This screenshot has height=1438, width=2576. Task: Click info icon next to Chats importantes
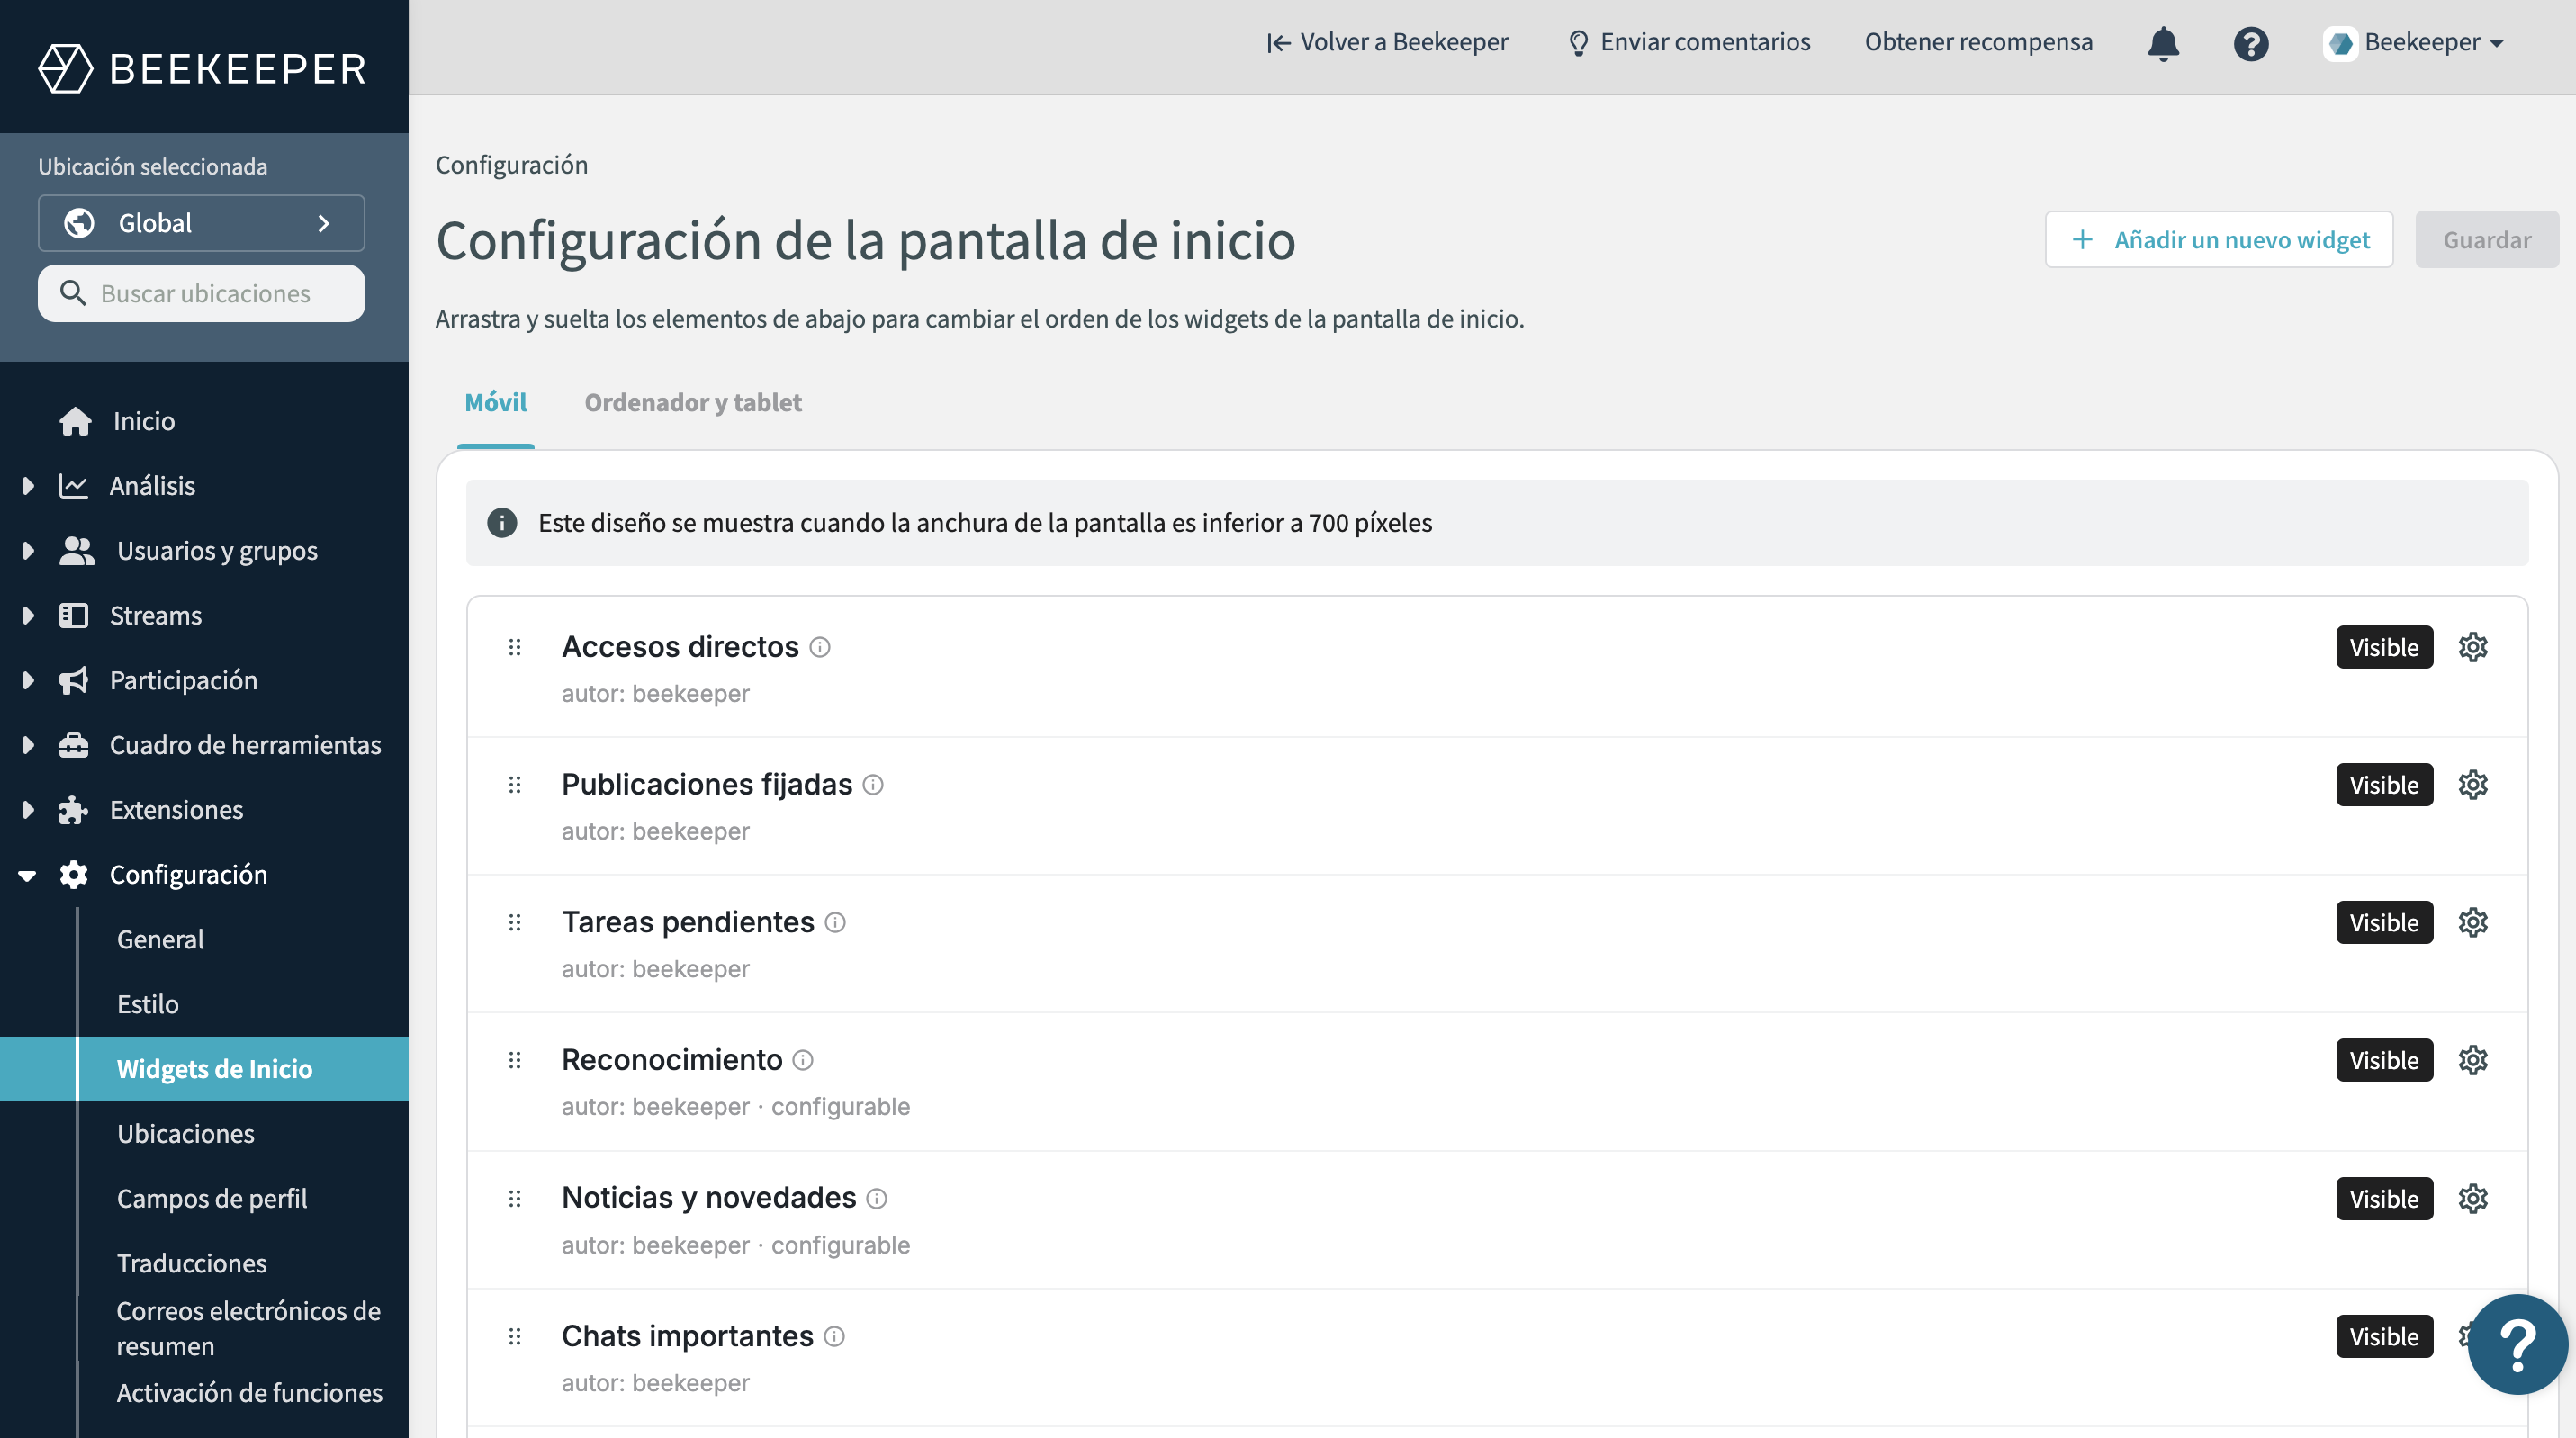pos(834,1336)
